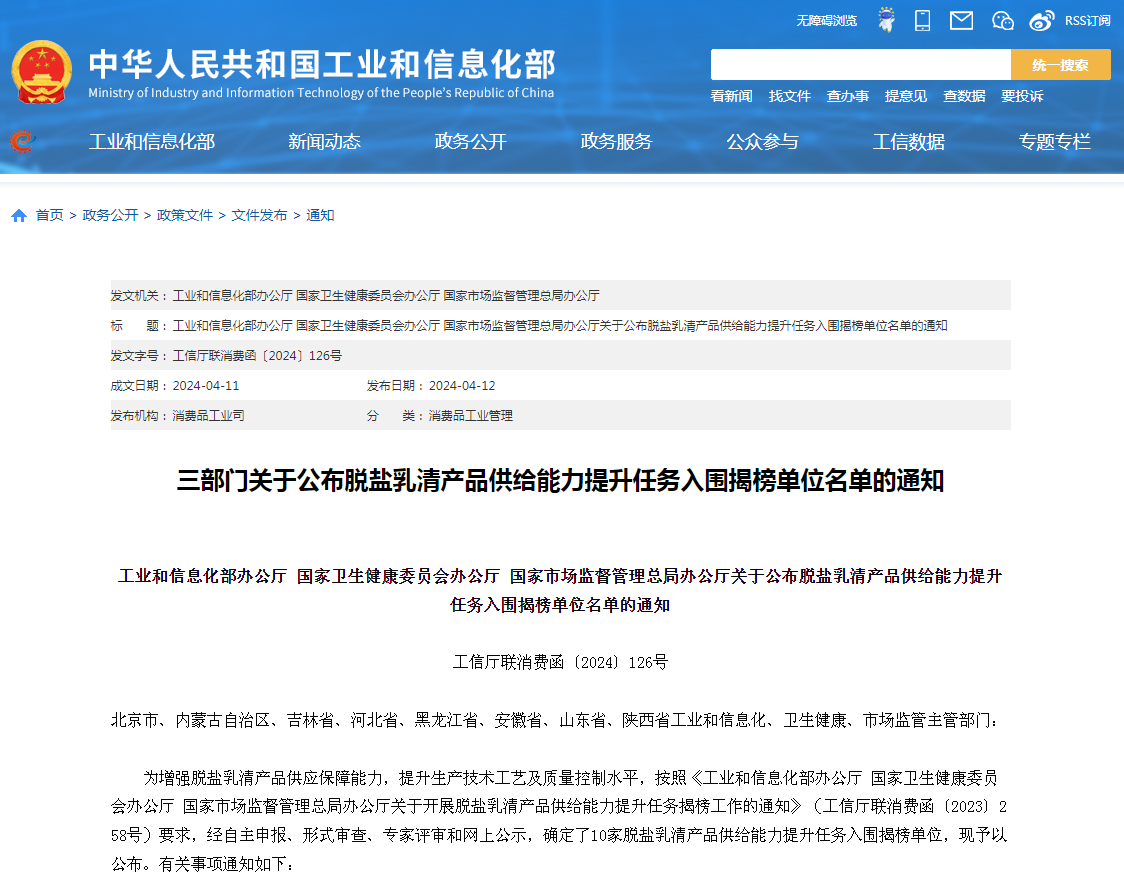Click the red gear icon in navigation bar

[x=21, y=142]
